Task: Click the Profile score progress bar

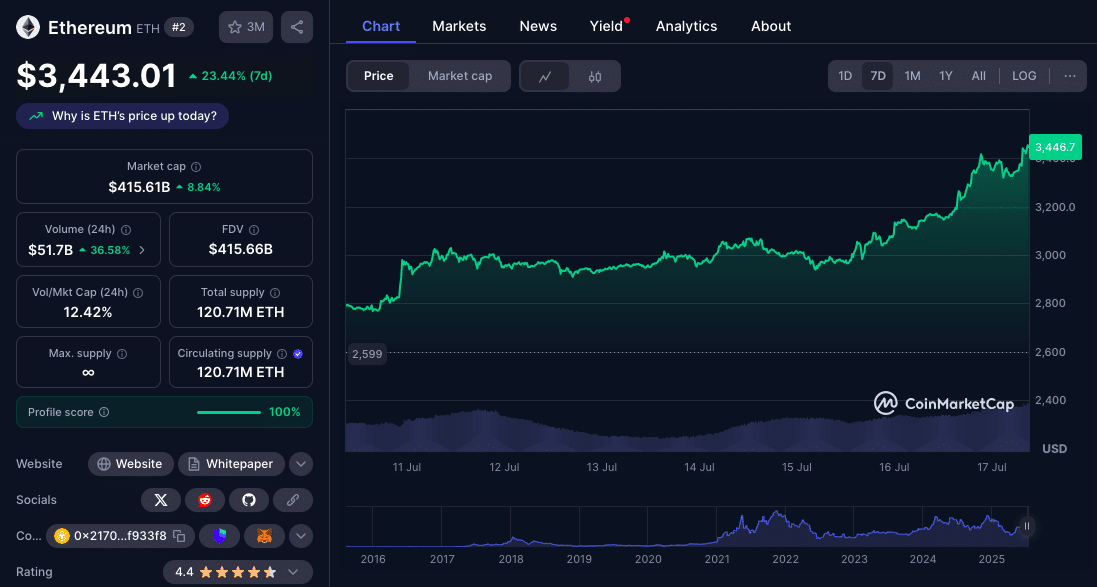Action: [229, 412]
